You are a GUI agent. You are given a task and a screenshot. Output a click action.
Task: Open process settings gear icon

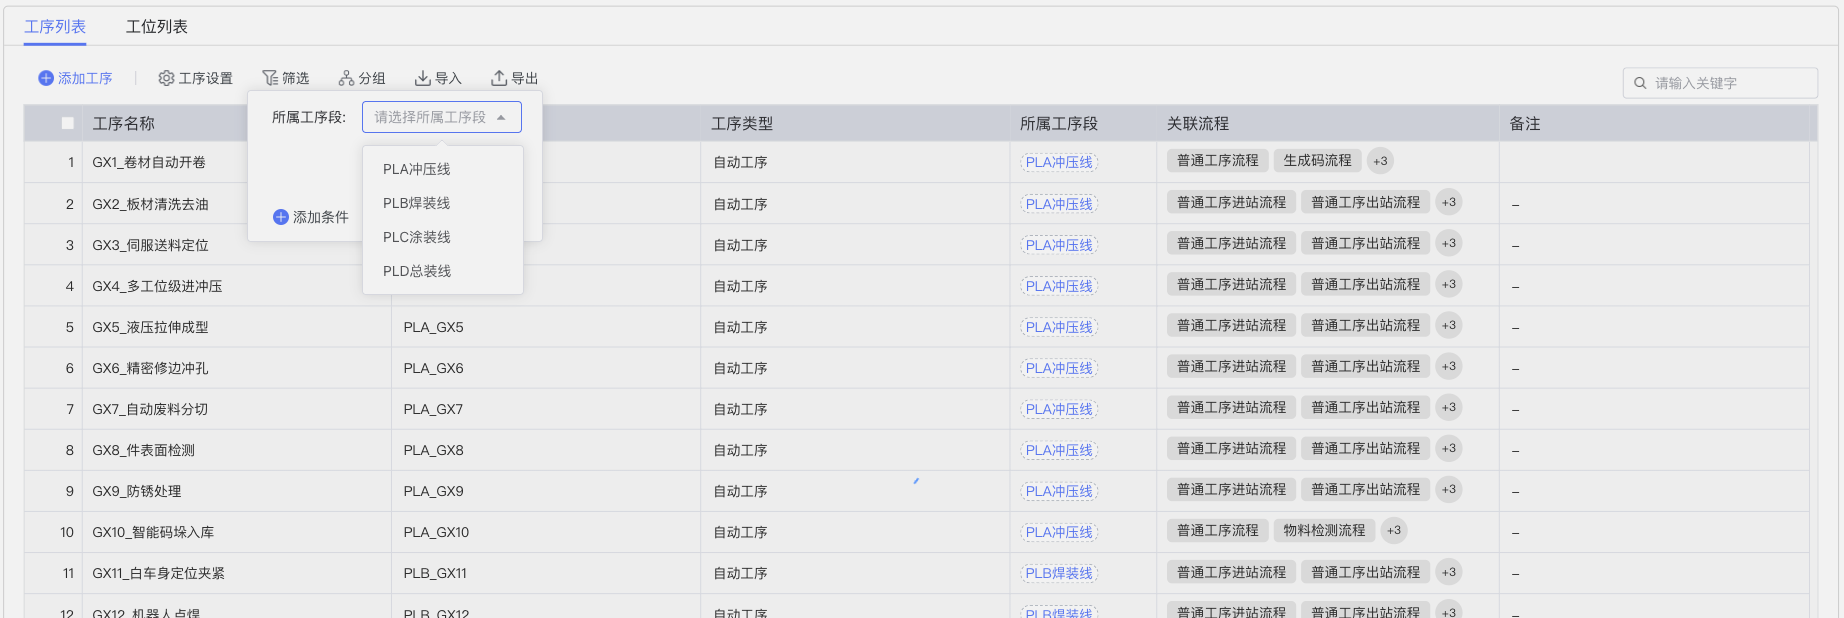click(x=166, y=78)
